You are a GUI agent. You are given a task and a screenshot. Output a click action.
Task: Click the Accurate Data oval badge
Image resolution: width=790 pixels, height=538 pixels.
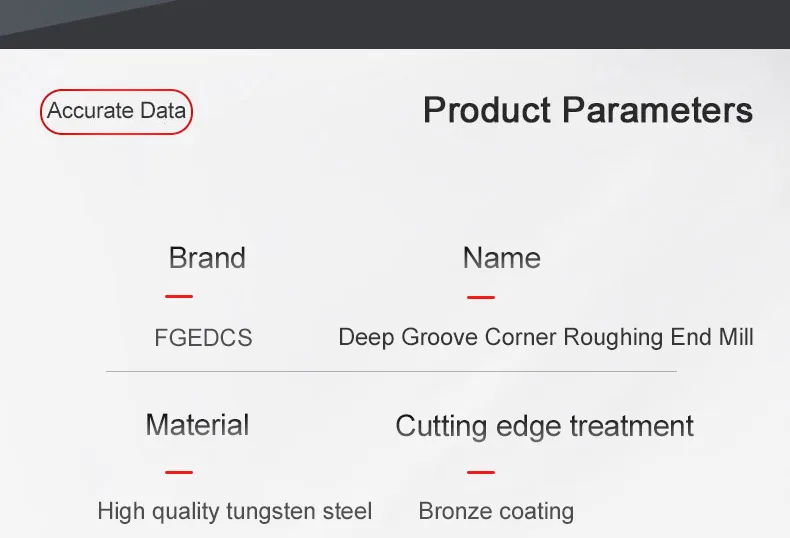[x=116, y=111]
